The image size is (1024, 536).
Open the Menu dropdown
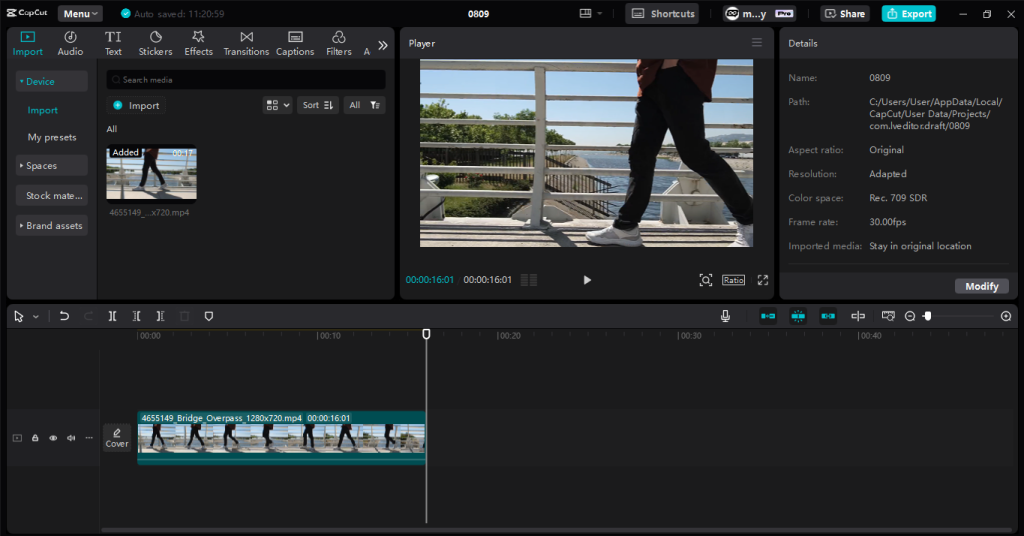click(x=80, y=14)
